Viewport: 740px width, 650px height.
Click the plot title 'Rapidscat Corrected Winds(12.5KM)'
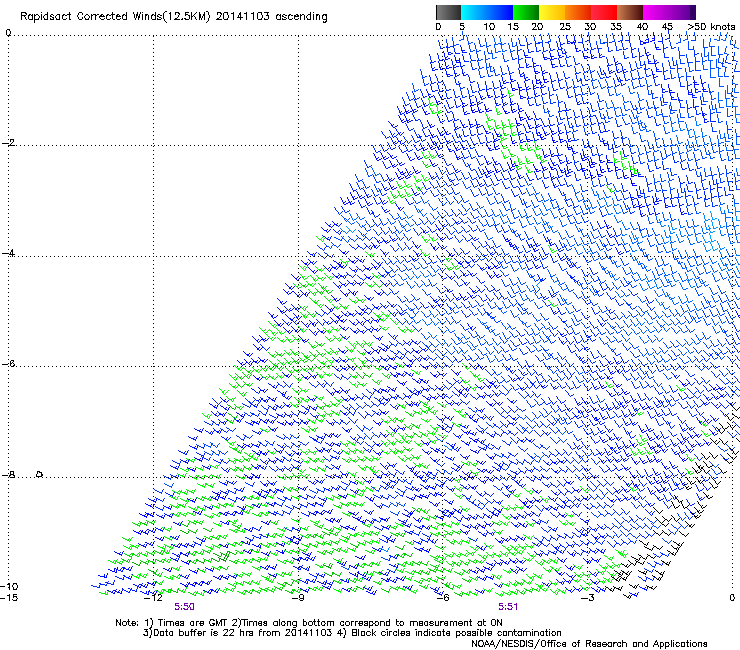[x=115, y=17]
